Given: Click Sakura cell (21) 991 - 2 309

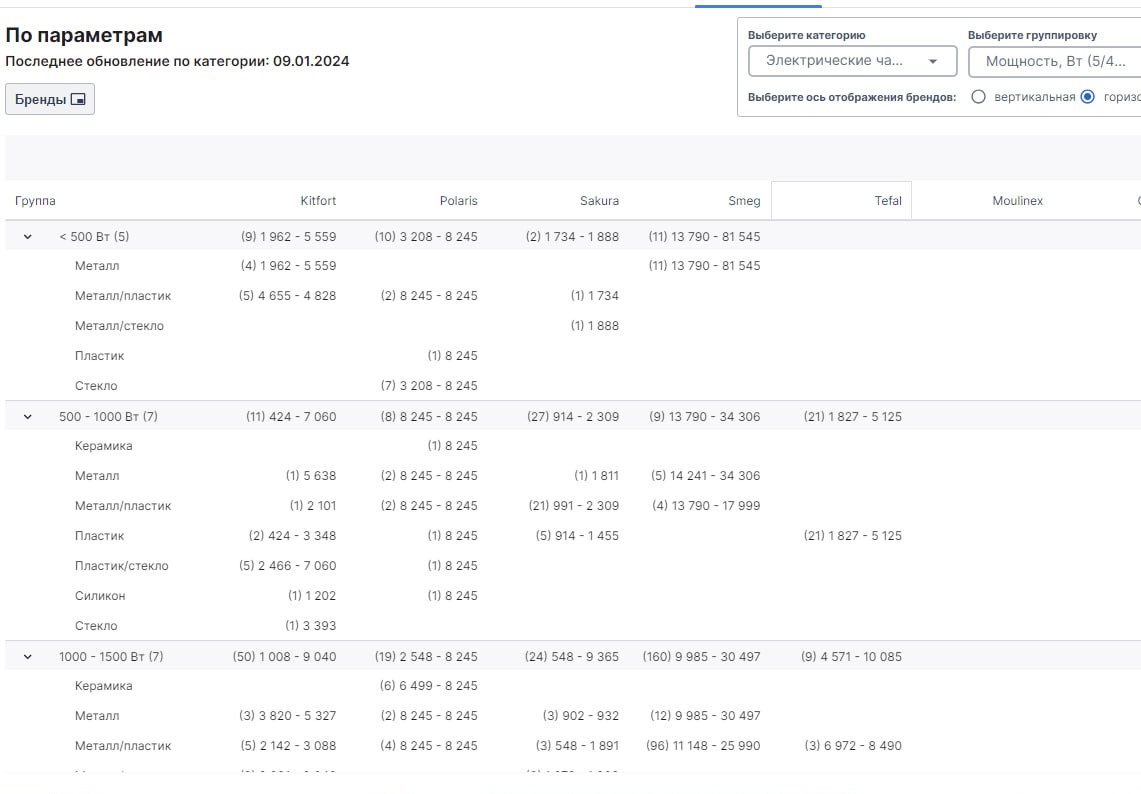Looking at the screenshot, I should pyautogui.click(x=573, y=506).
